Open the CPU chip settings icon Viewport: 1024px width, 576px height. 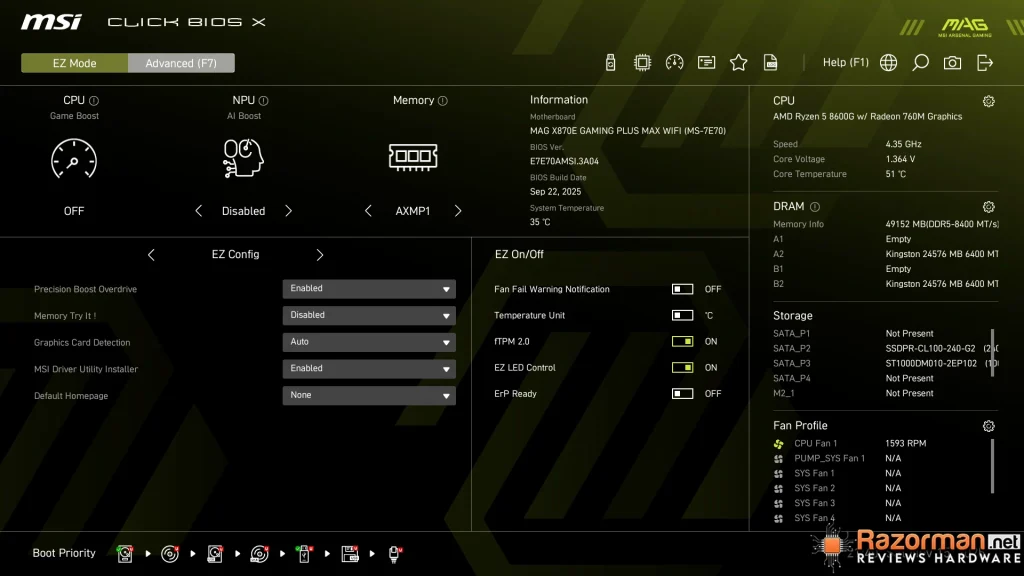642,63
